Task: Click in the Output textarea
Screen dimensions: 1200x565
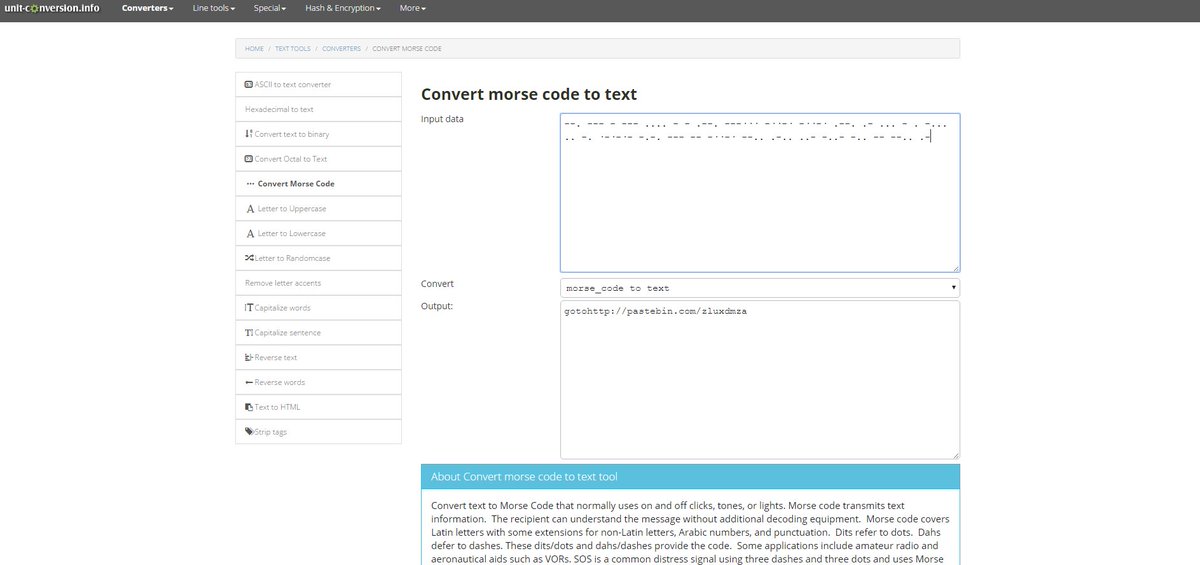Action: pos(760,380)
